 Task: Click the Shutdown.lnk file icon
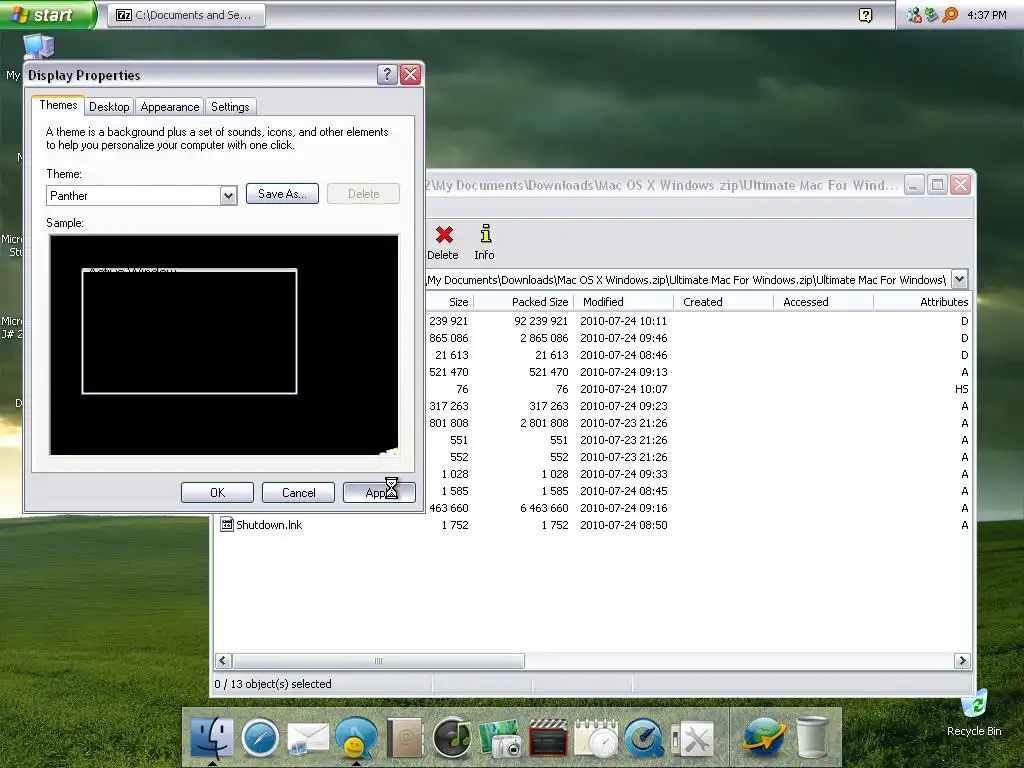click(227, 524)
